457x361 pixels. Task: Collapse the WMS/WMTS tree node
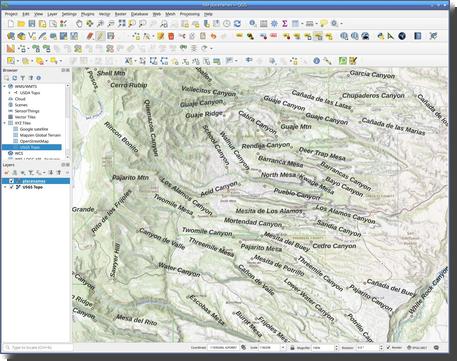point(5,86)
